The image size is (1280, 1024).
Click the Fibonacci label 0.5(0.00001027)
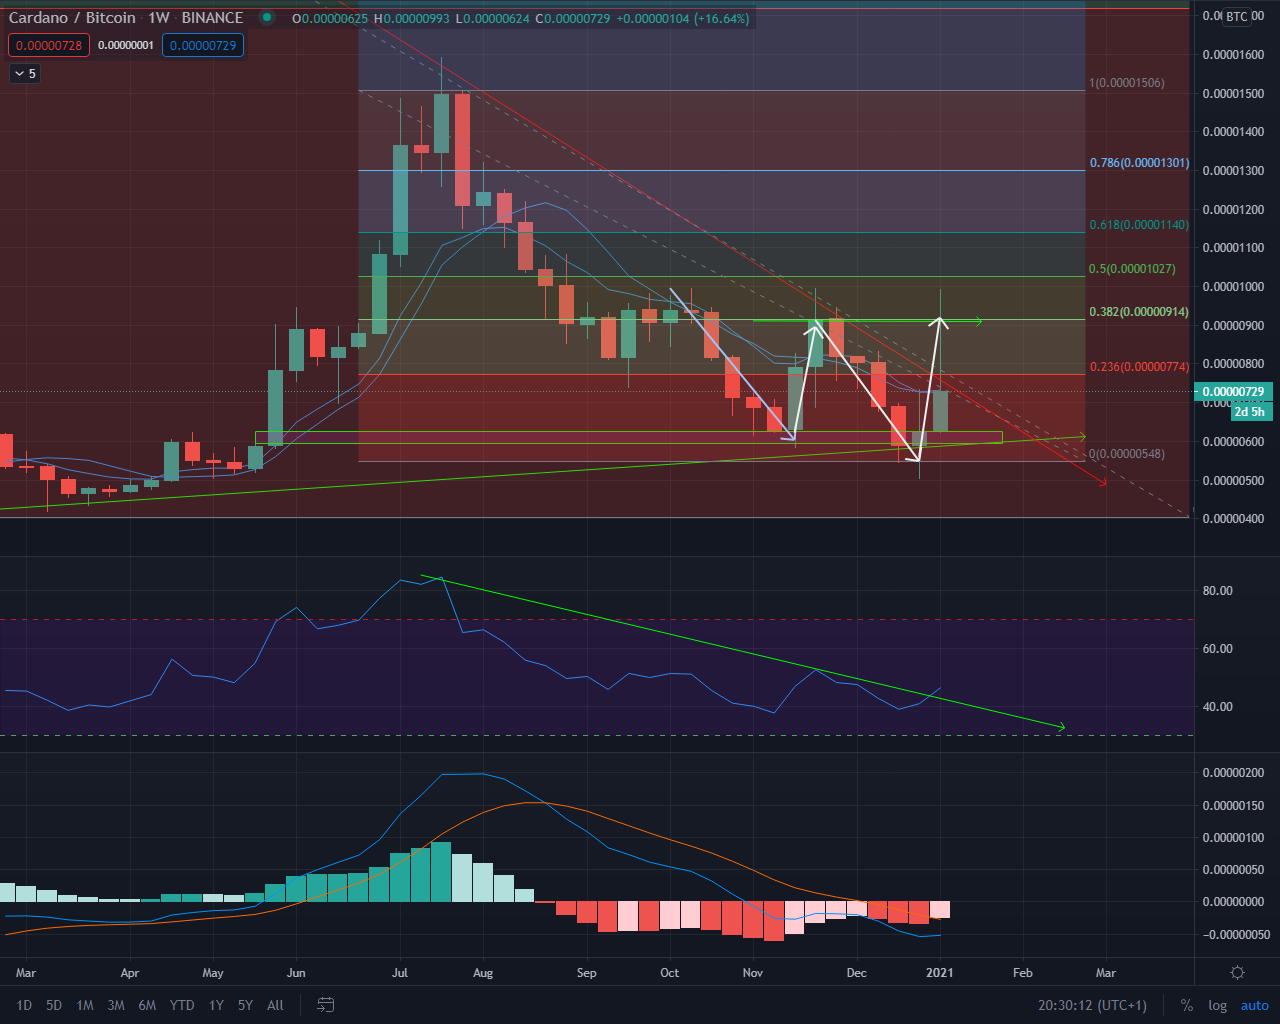coord(1132,269)
